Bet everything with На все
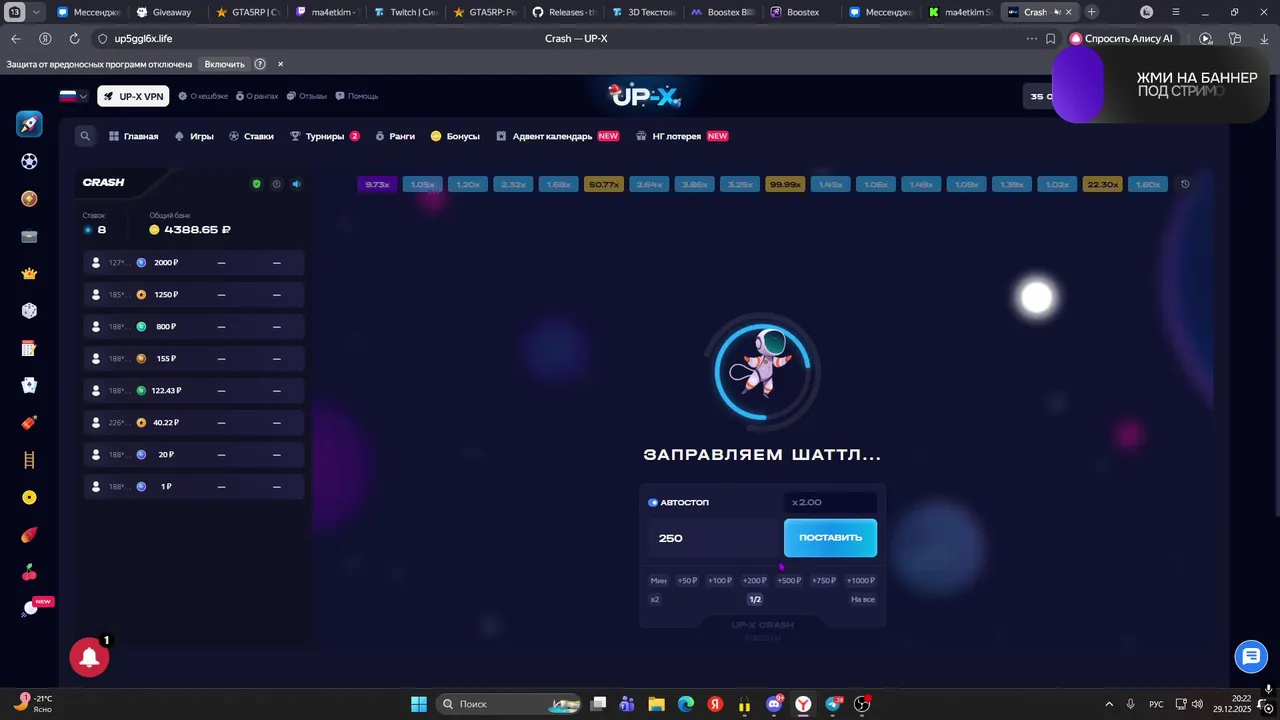1280x720 pixels. click(863, 600)
